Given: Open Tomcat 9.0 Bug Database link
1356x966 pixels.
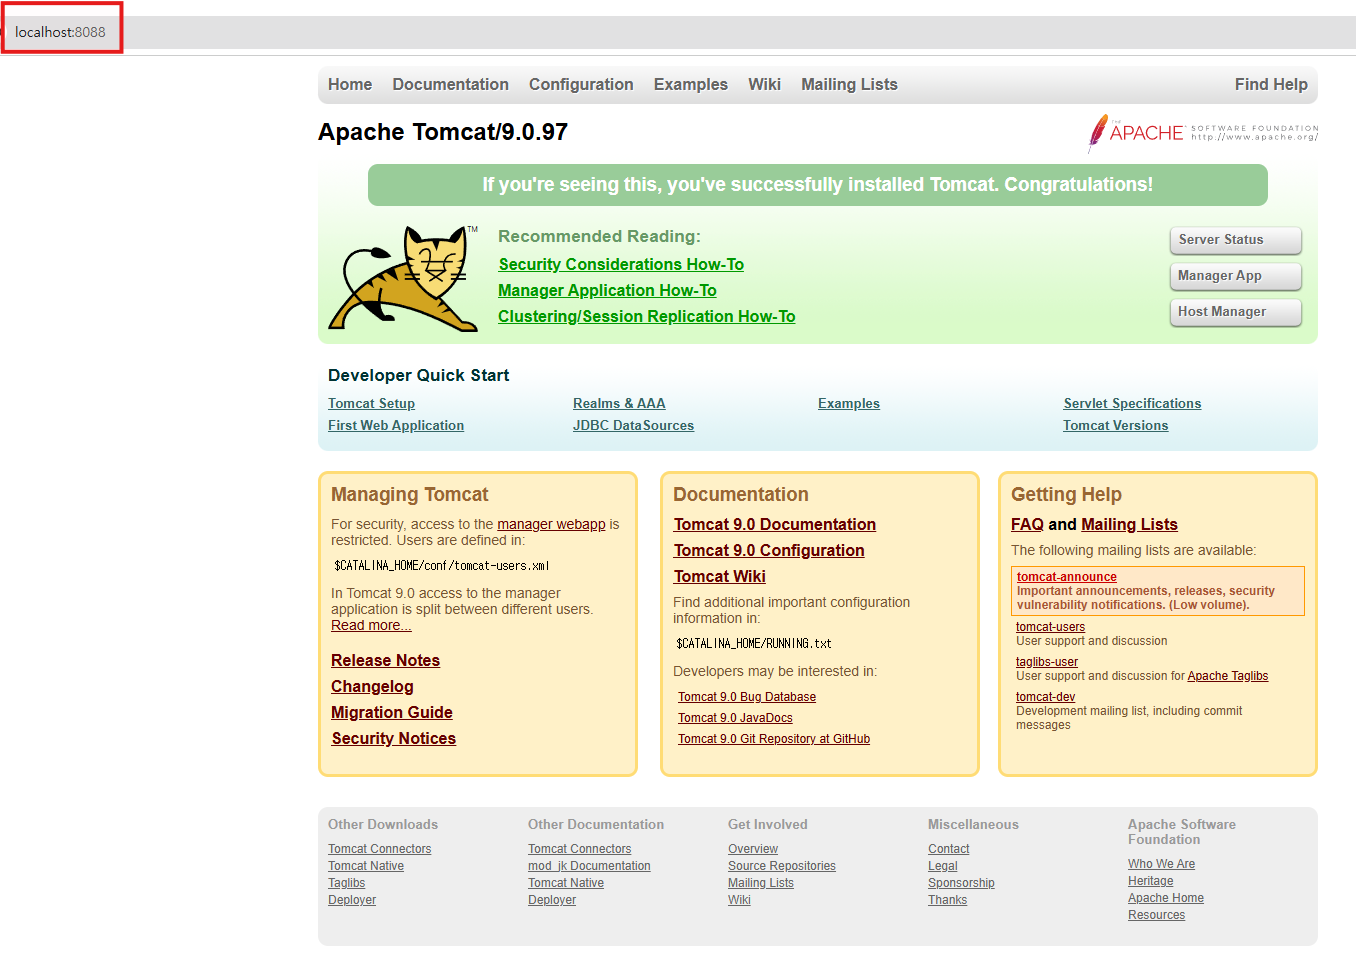Looking at the screenshot, I should pyautogui.click(x=747, y=697).
